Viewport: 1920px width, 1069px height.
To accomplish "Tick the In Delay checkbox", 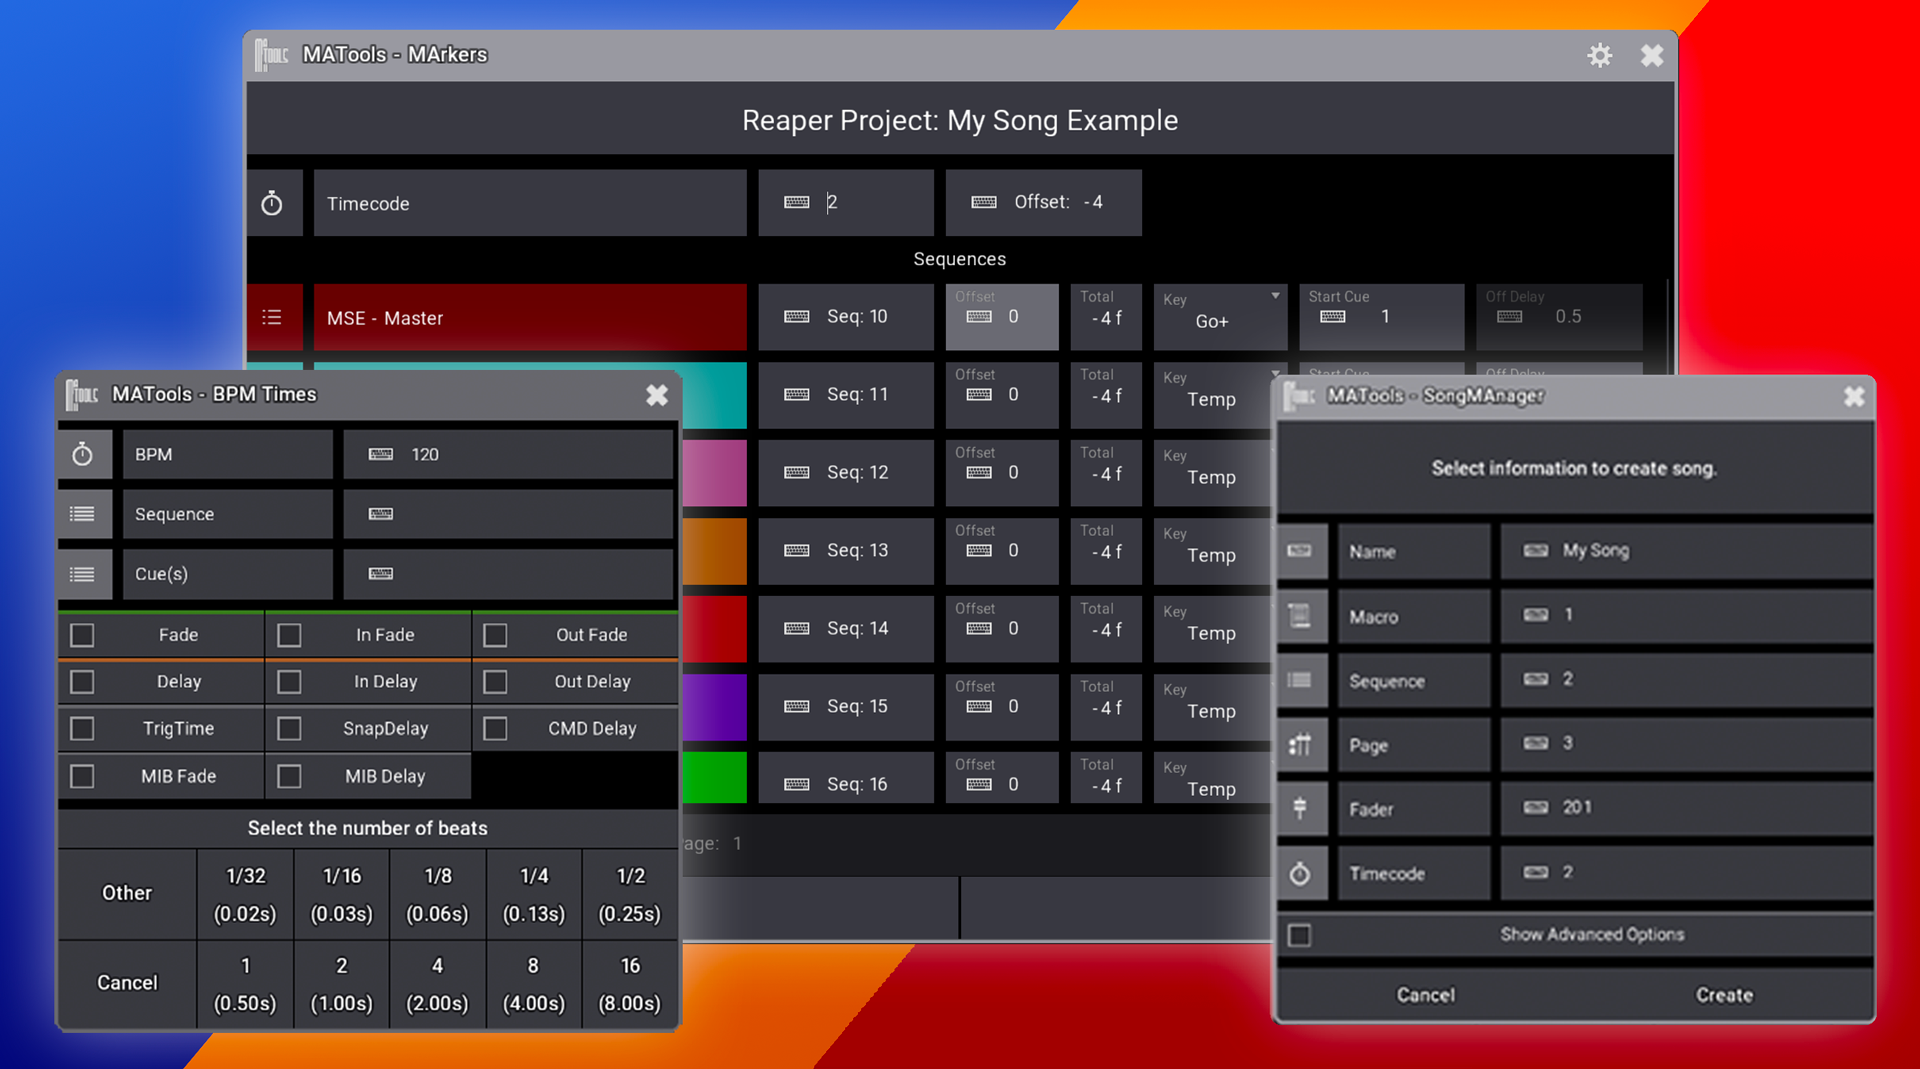I will tap(289, 682).
